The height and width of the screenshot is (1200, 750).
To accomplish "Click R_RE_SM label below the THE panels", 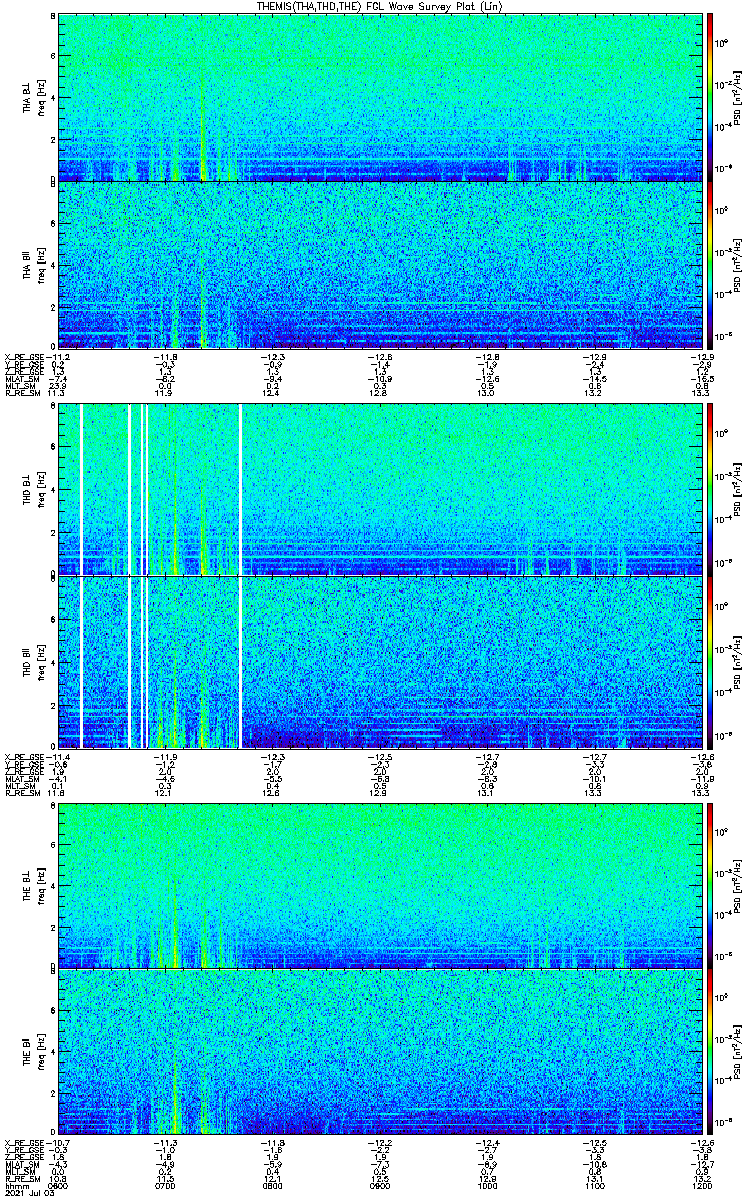I will click(23, 1178).
